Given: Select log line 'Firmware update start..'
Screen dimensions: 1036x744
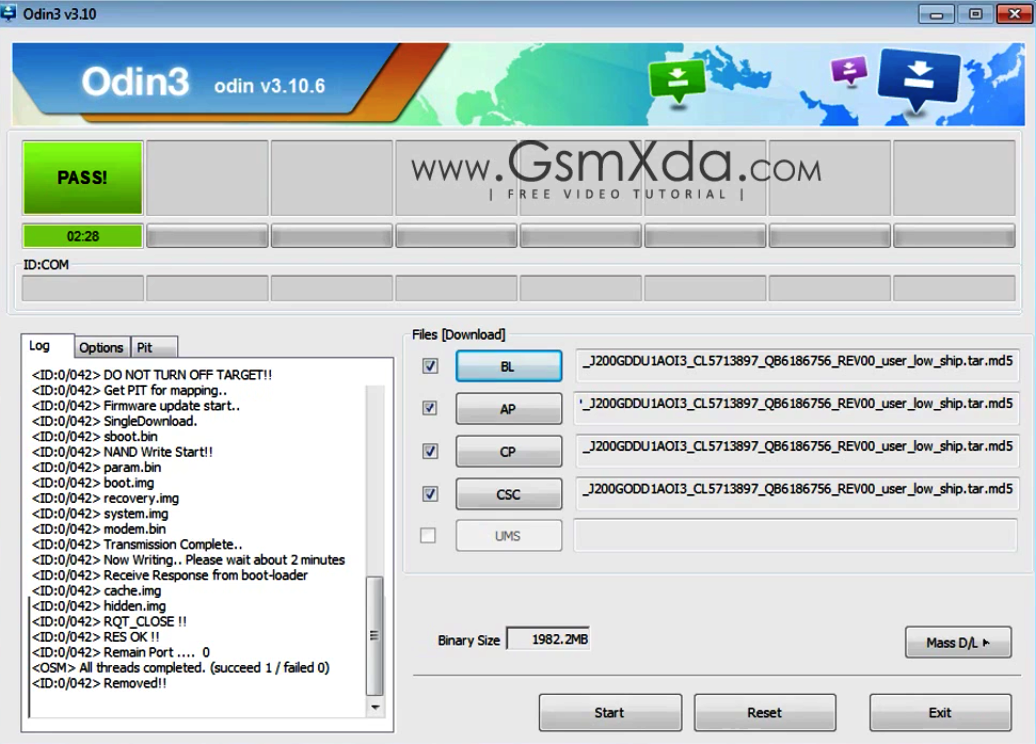Looking at the screenshot, I should click(135, 406).
